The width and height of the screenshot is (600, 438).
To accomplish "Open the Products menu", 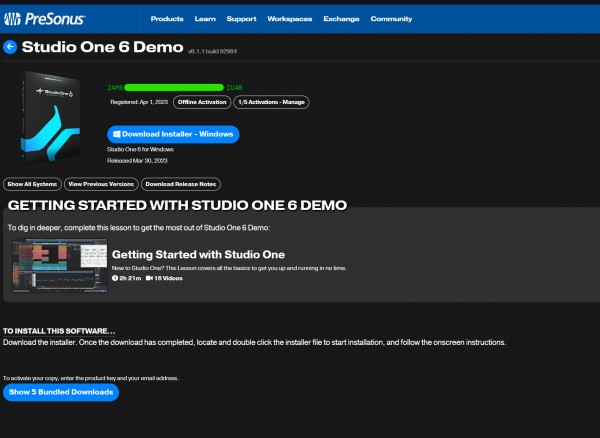I will click(166, 19).
